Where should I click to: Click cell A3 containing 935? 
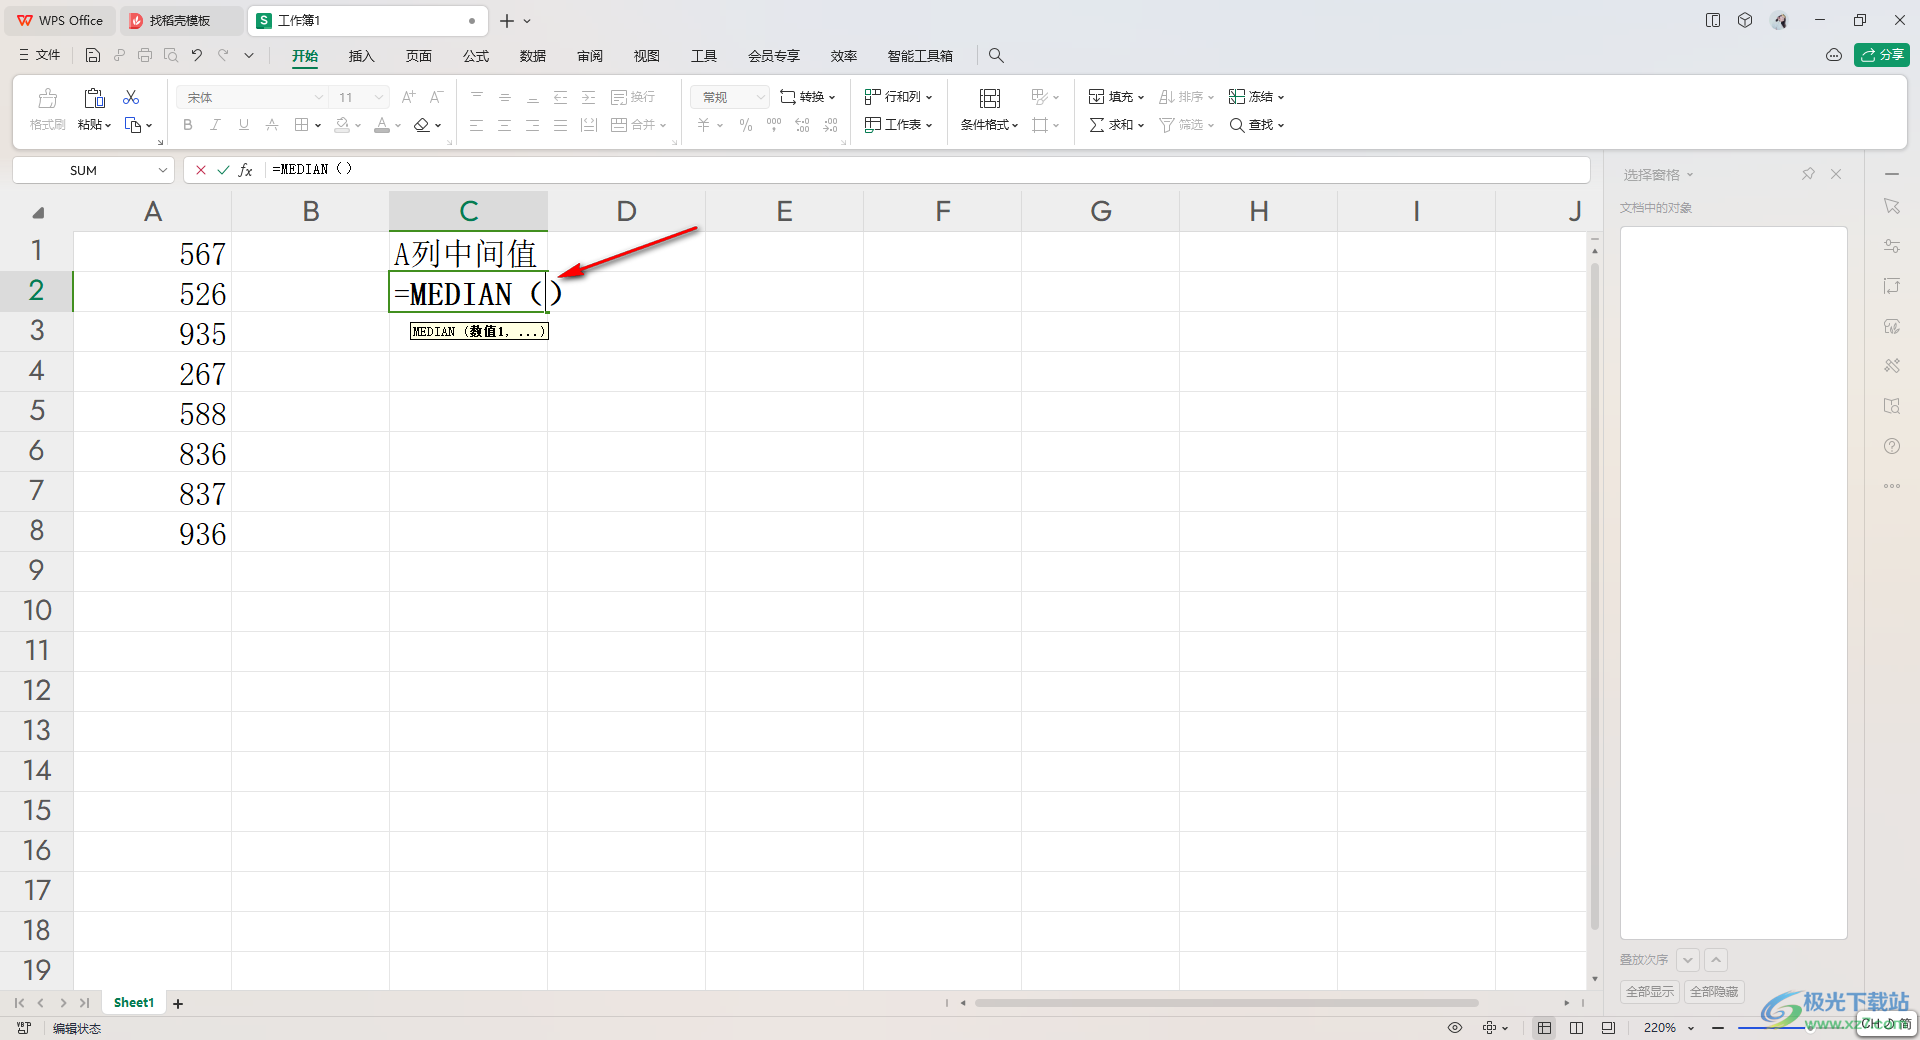(152, 332)
